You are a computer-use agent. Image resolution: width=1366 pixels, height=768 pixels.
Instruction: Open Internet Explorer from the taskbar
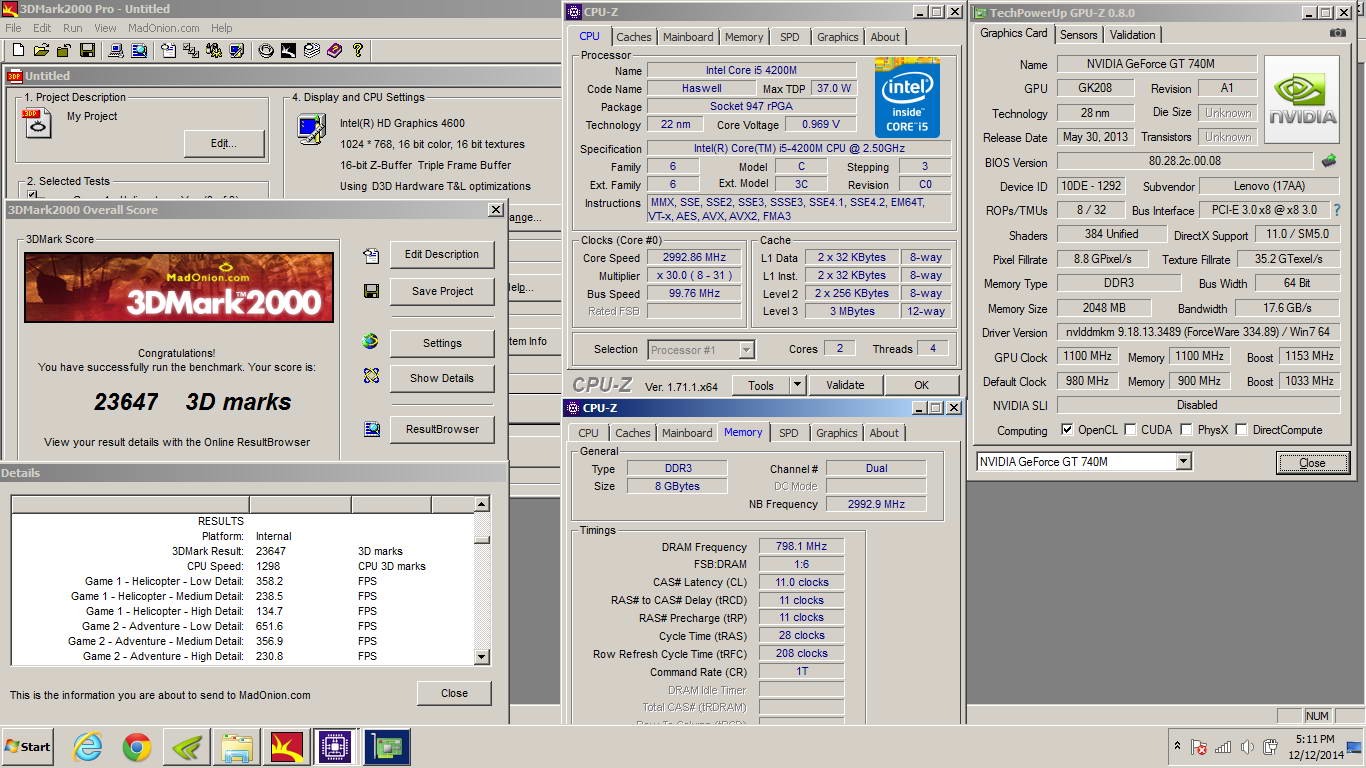(88, 747)
